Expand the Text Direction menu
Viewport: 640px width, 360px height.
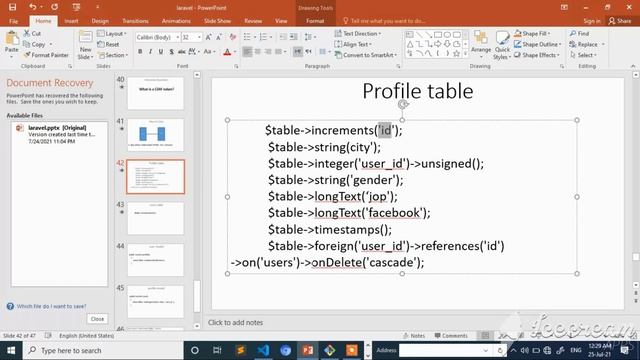358,33
